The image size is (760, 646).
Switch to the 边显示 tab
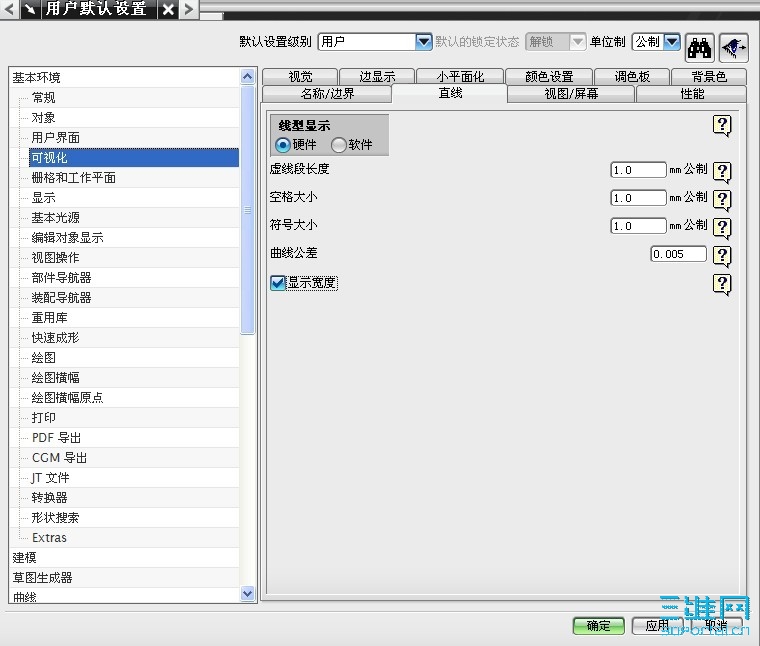pos(377,76)
